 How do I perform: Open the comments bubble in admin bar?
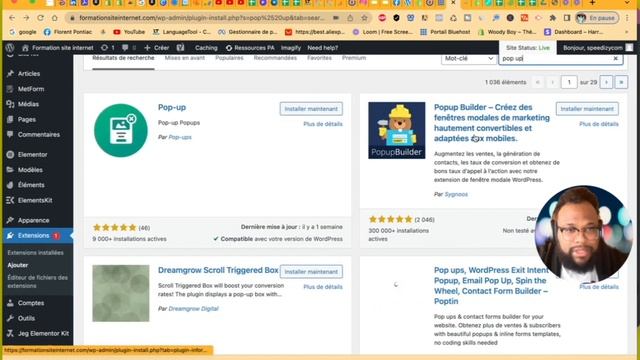tap(129, 48)
